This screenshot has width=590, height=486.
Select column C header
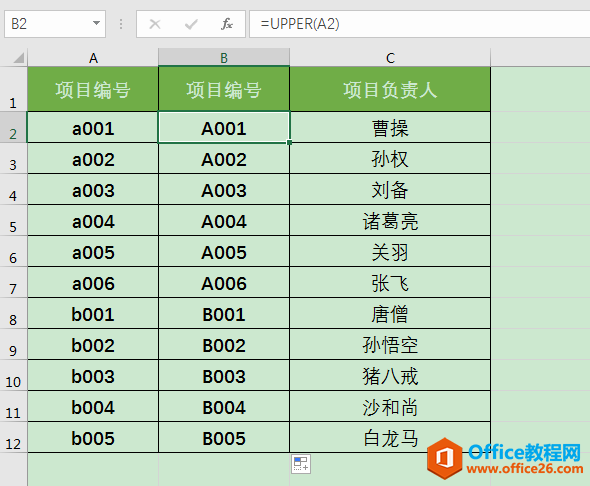[390, 58]
